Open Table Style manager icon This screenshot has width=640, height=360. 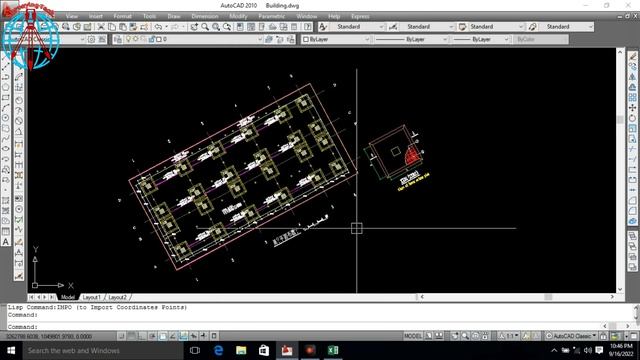point(462,27)
